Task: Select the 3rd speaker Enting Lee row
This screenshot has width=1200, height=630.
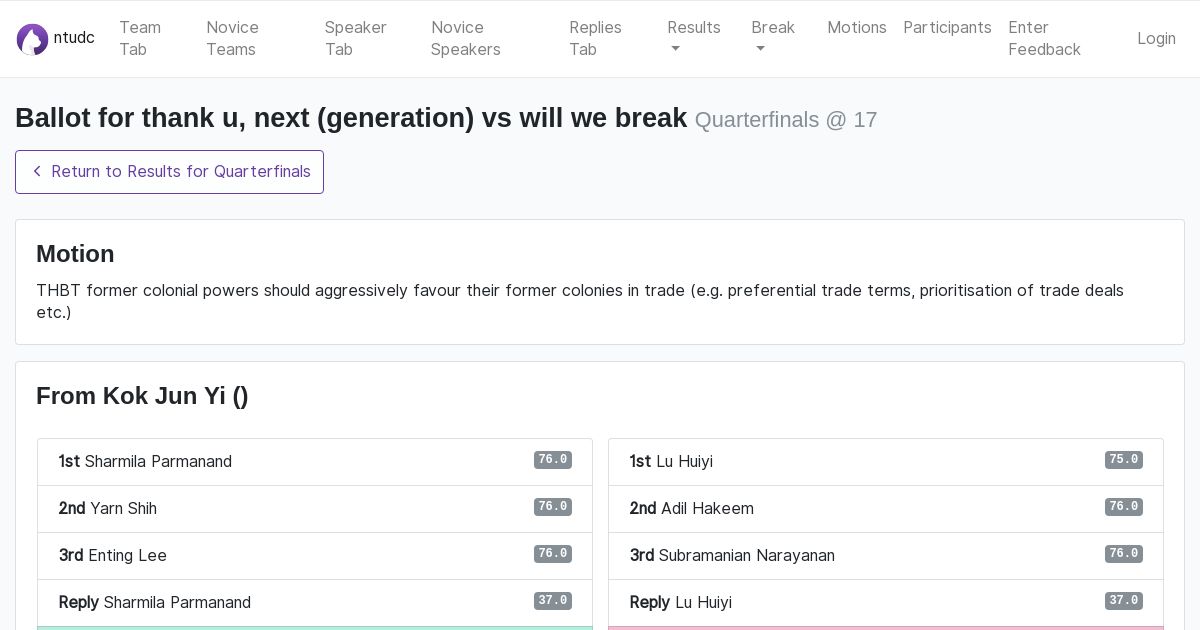Action: [314, 555]
